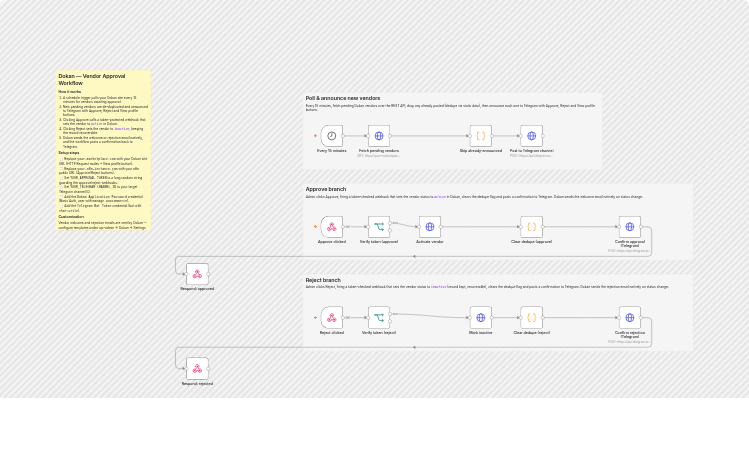Open the 'Respond: approved' webhook response node
Viewport: 749px width, 450px height.
tap(197, 274)
